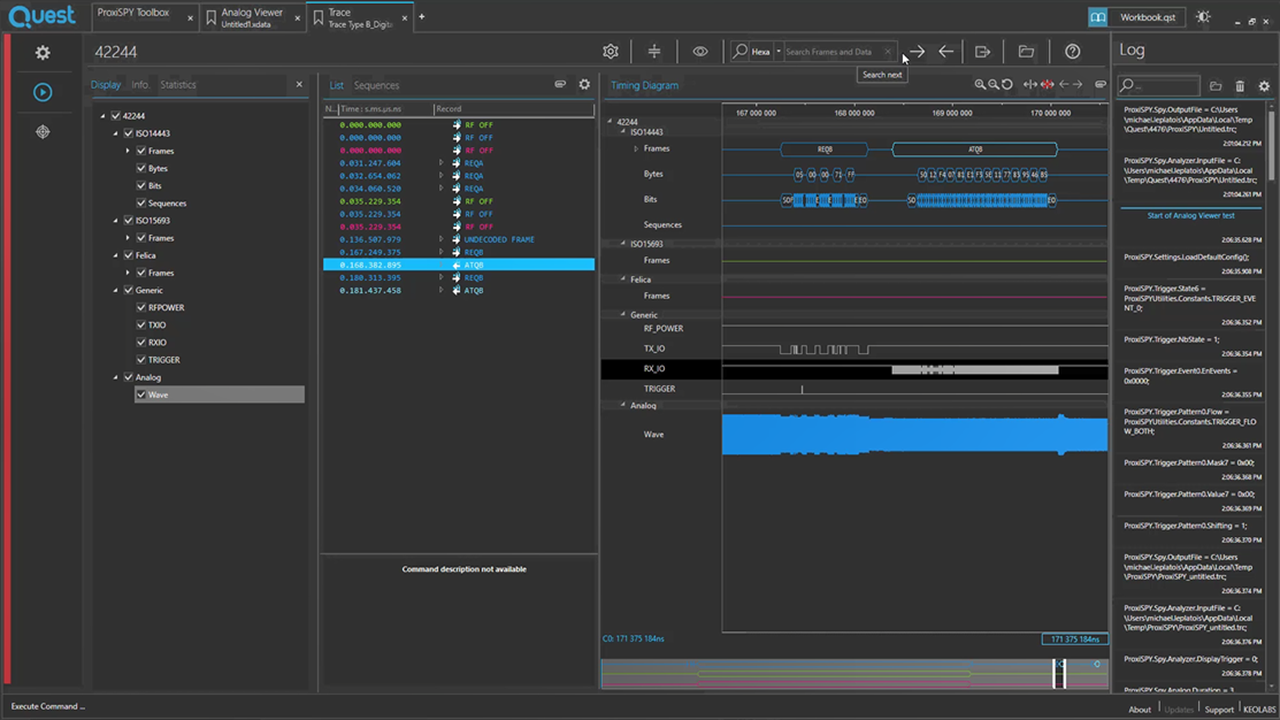Image resolution: width=1280 pixels, height=720 pixels.
Task: Click the sidebar play button
Action: 42,92
